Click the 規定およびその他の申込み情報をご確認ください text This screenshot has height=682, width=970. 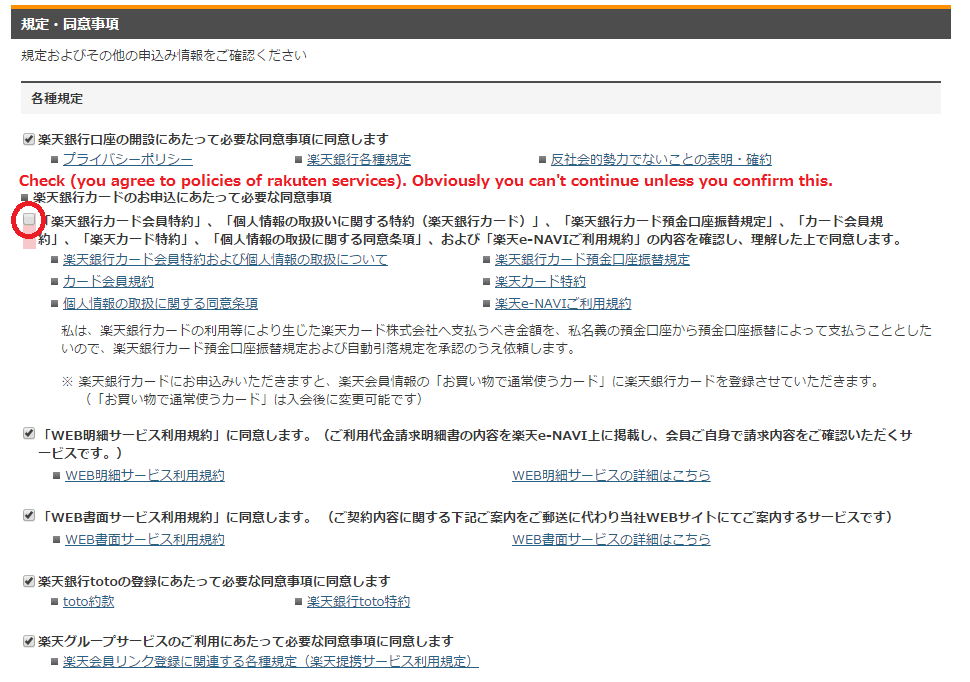tap(164, 56)
